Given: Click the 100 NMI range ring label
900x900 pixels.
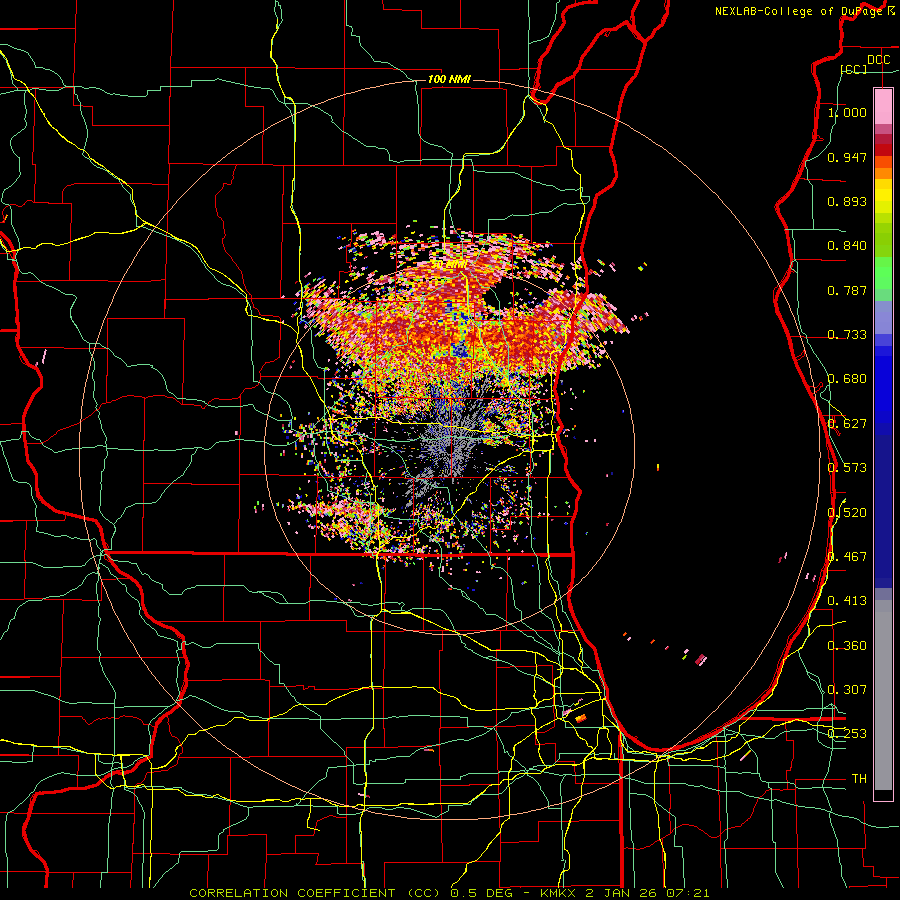Looking at the screenshot, I should coord(449,79).
